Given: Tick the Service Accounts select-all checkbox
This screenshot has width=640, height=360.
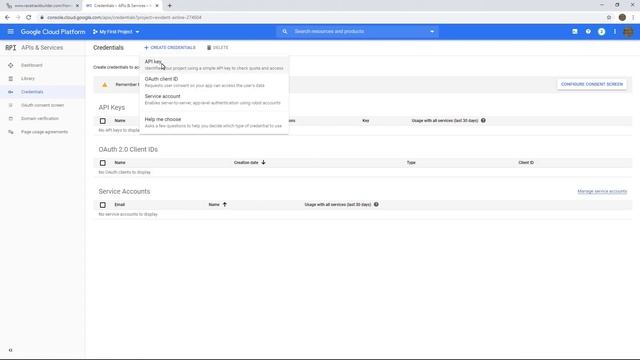Looking at the screenshot, I should [x=103, y=205].
